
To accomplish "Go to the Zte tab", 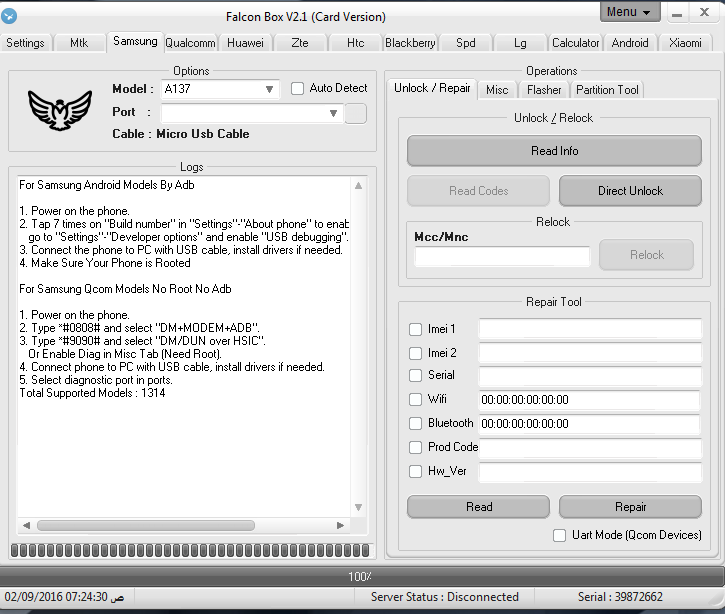I will 300,43.
